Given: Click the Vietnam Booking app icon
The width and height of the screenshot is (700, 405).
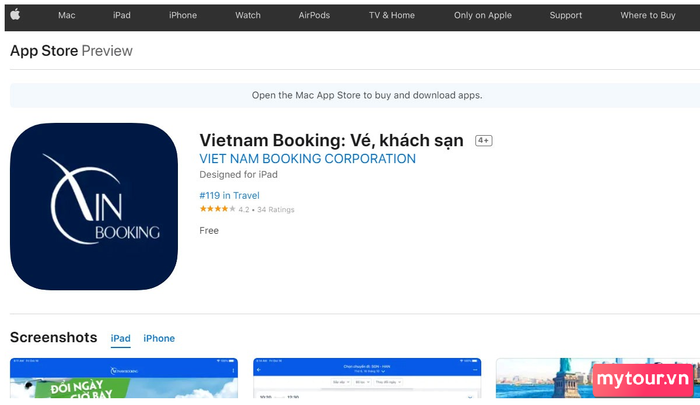Looking at the screenshot, I should 94,206.
